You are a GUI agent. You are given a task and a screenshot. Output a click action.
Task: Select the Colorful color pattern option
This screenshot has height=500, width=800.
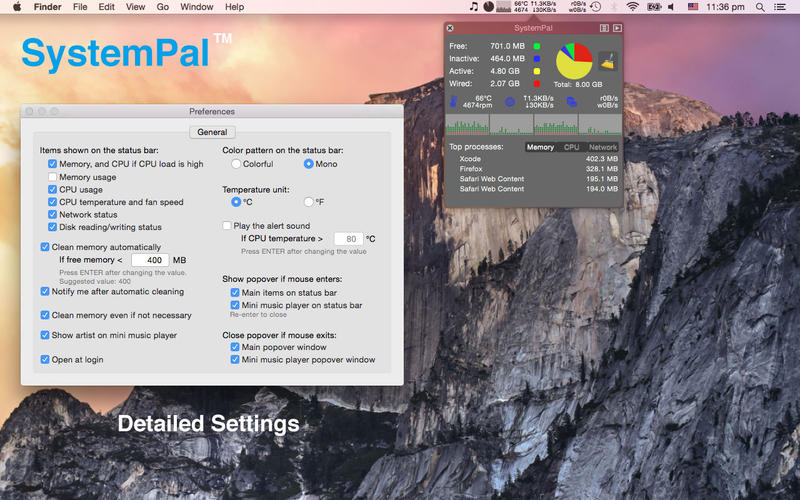(236, 164)
